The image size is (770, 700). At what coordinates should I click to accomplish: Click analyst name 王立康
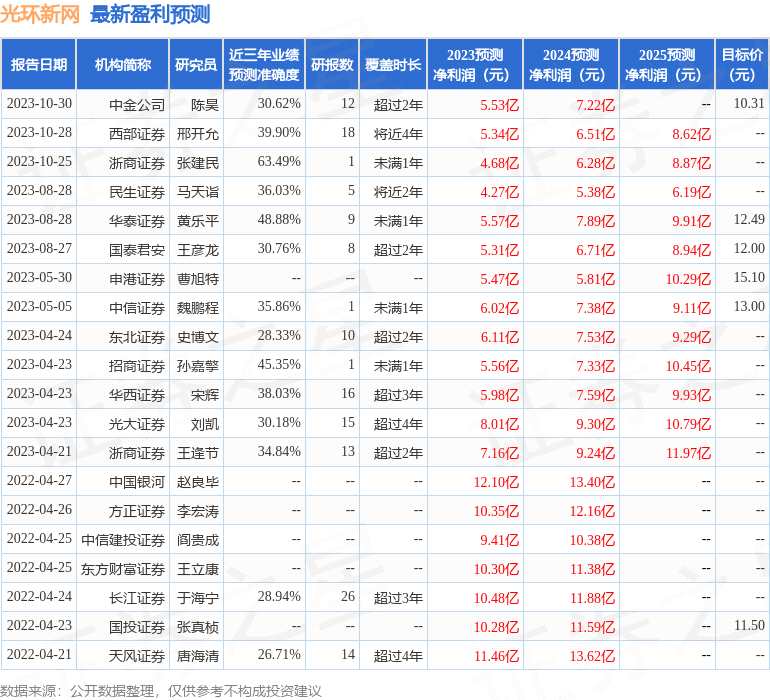[198, 568]
